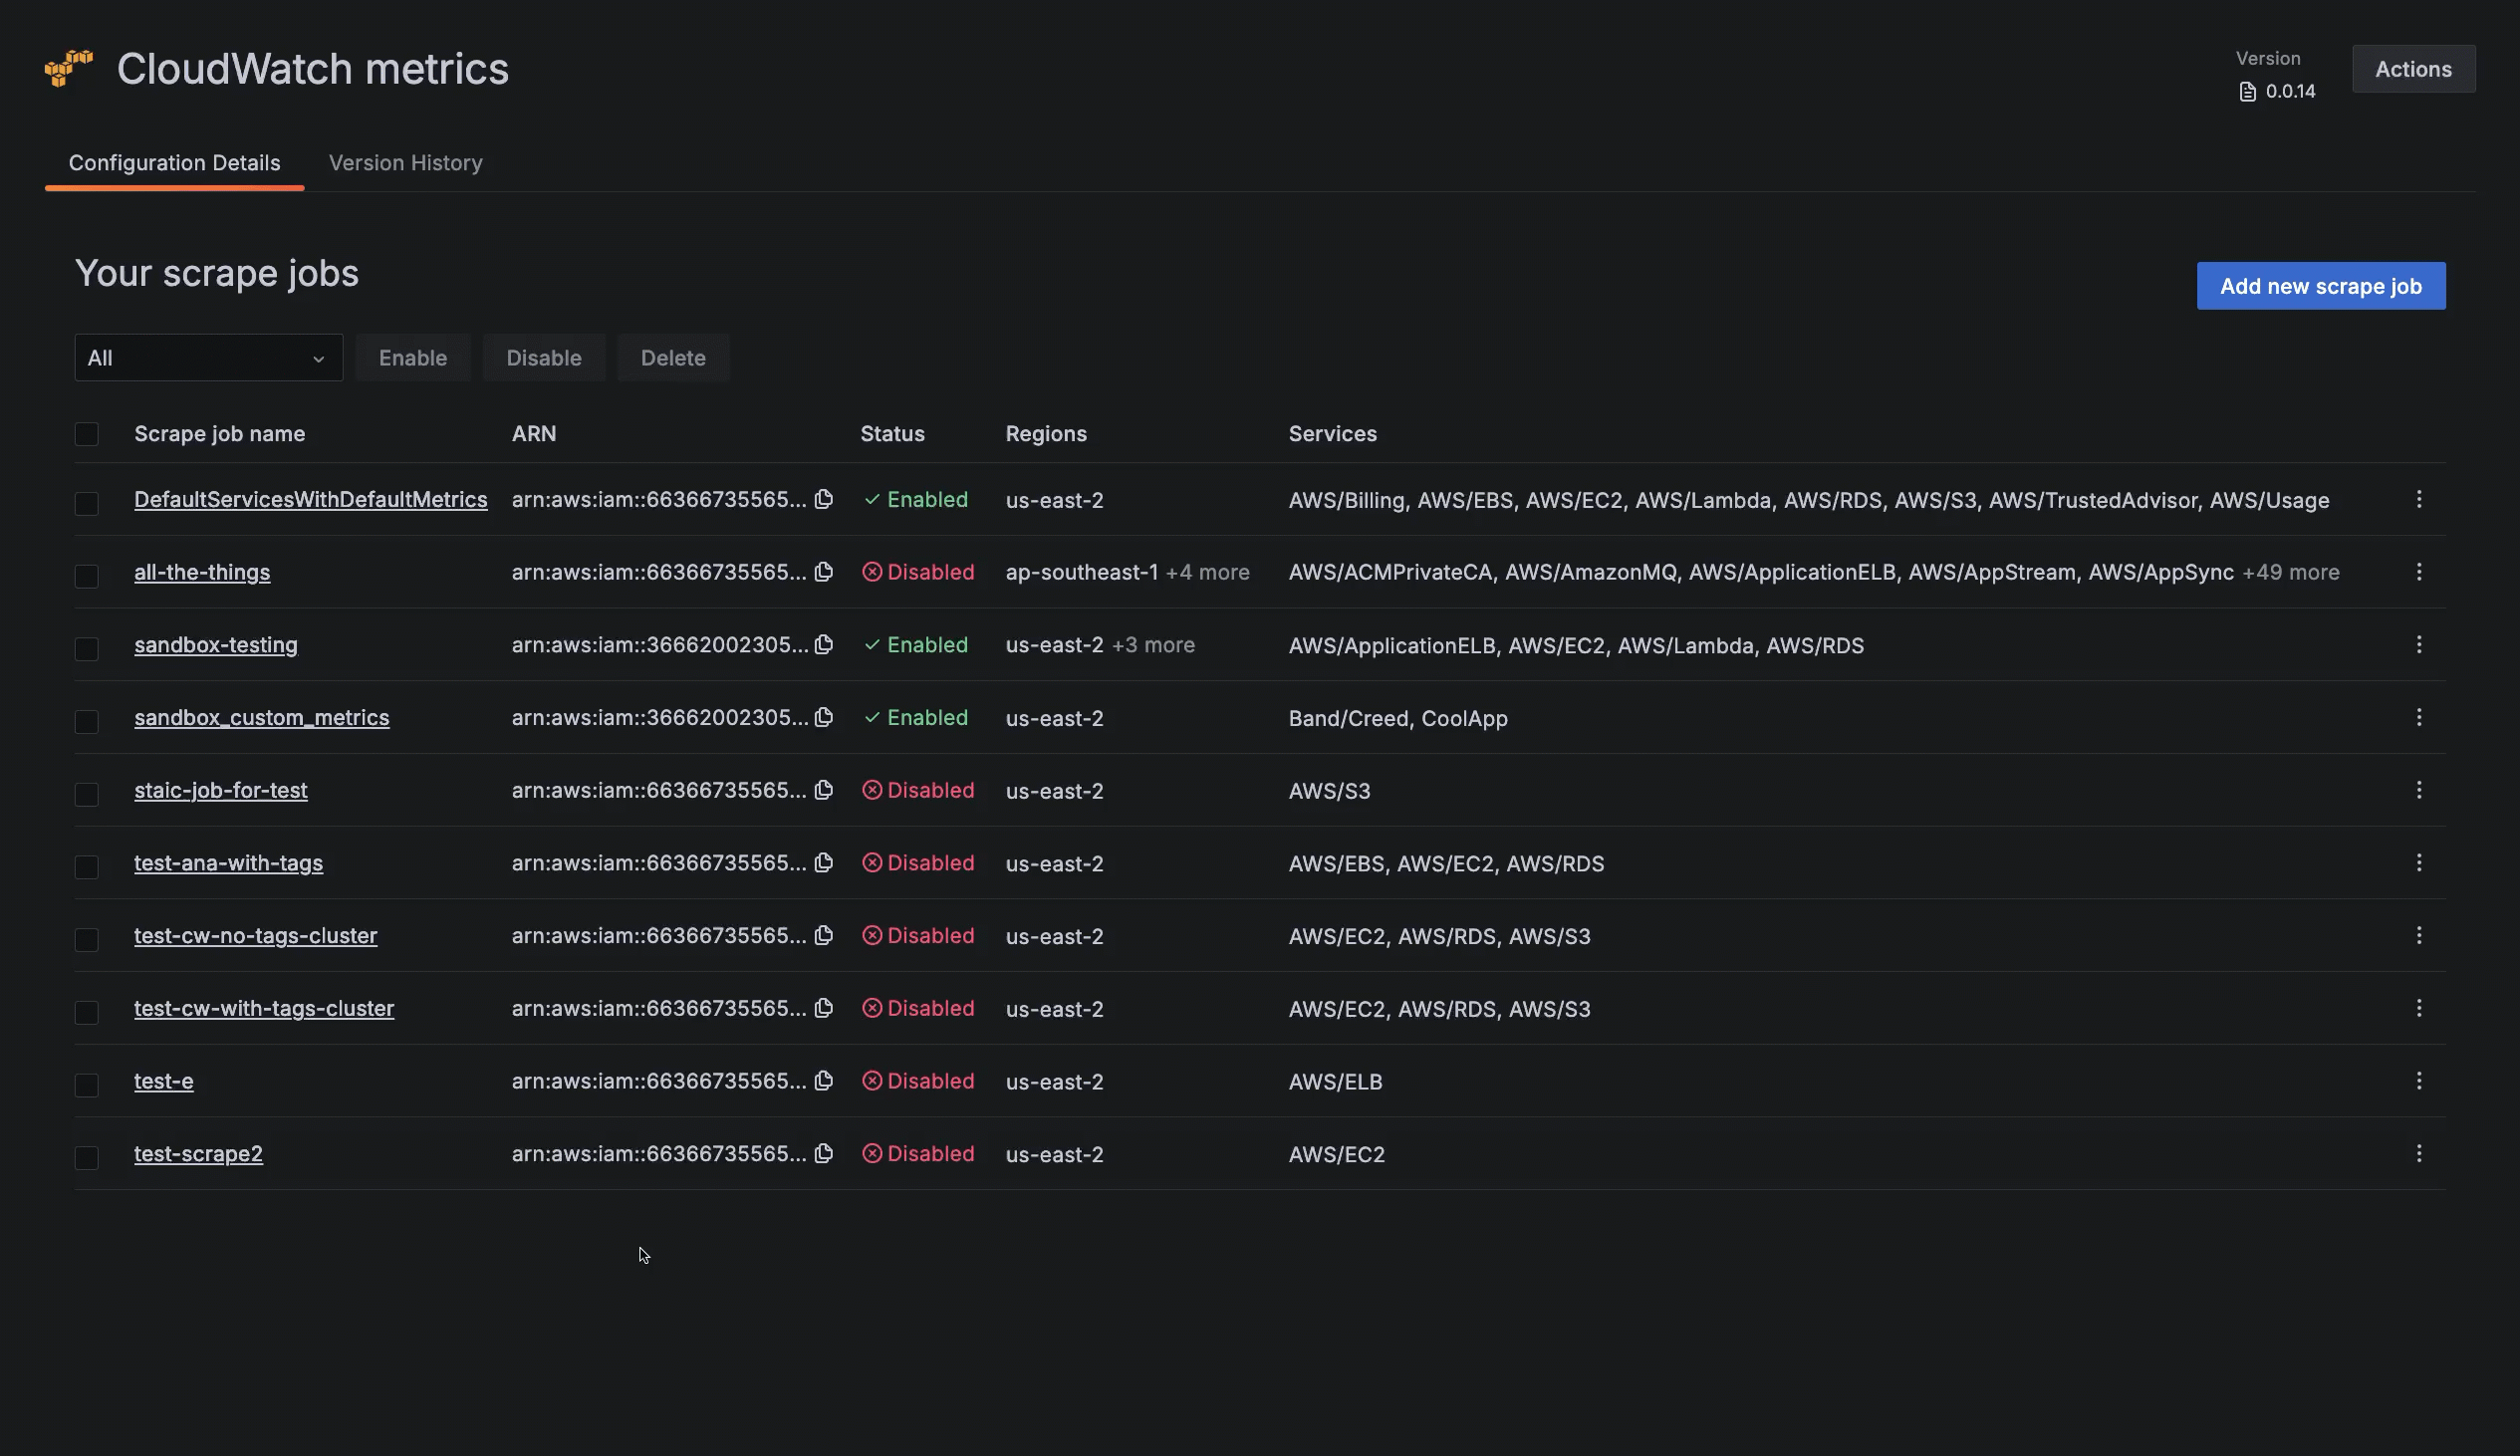This screenshot has width=2520, height=1456.
Task: Open row menu for staic-job-for-test
Action: [x=2419, y=790]
